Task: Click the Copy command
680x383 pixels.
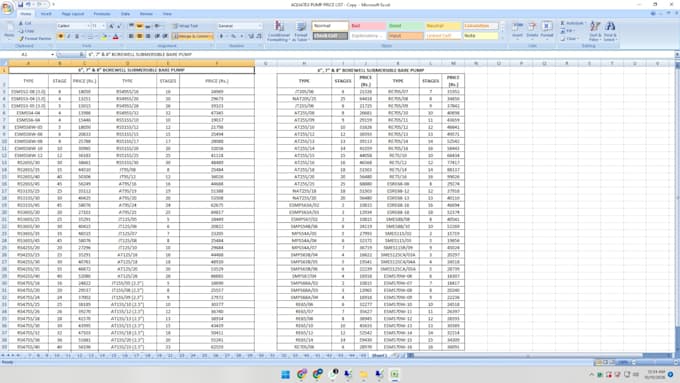Action: 26,31
